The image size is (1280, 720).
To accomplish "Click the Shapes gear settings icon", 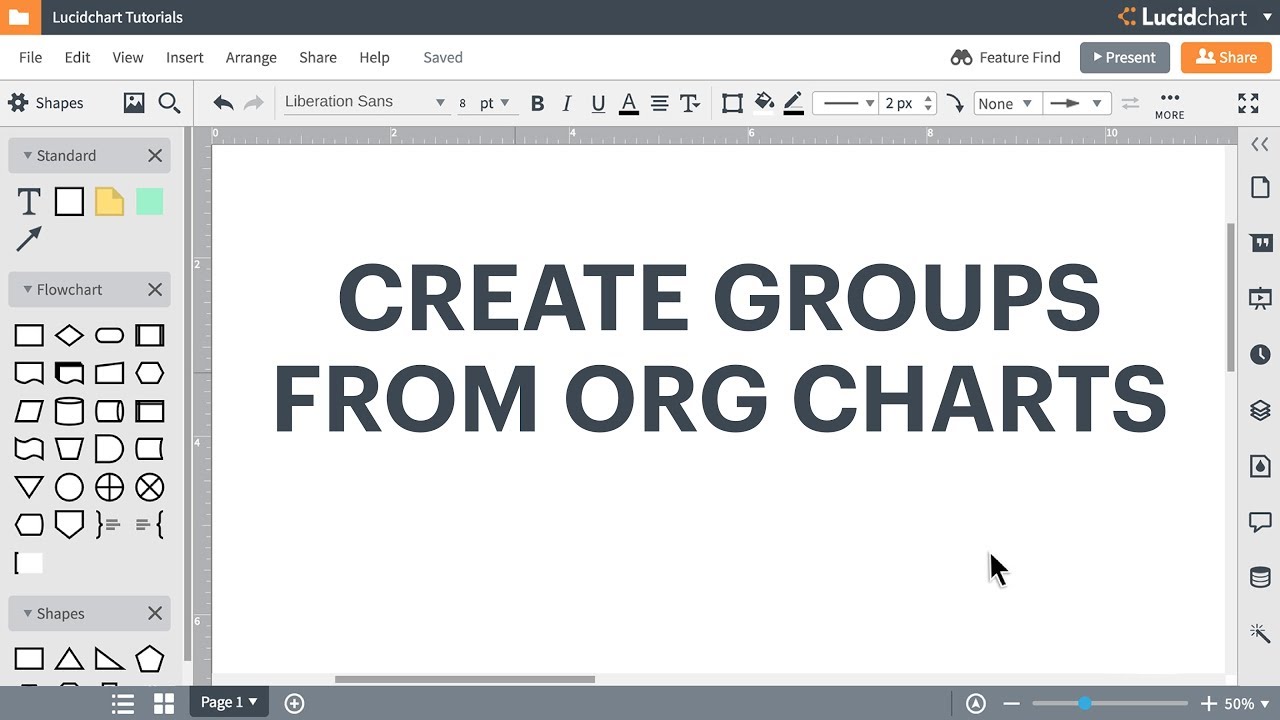I will pyautogui.click(x=17, y=102).
